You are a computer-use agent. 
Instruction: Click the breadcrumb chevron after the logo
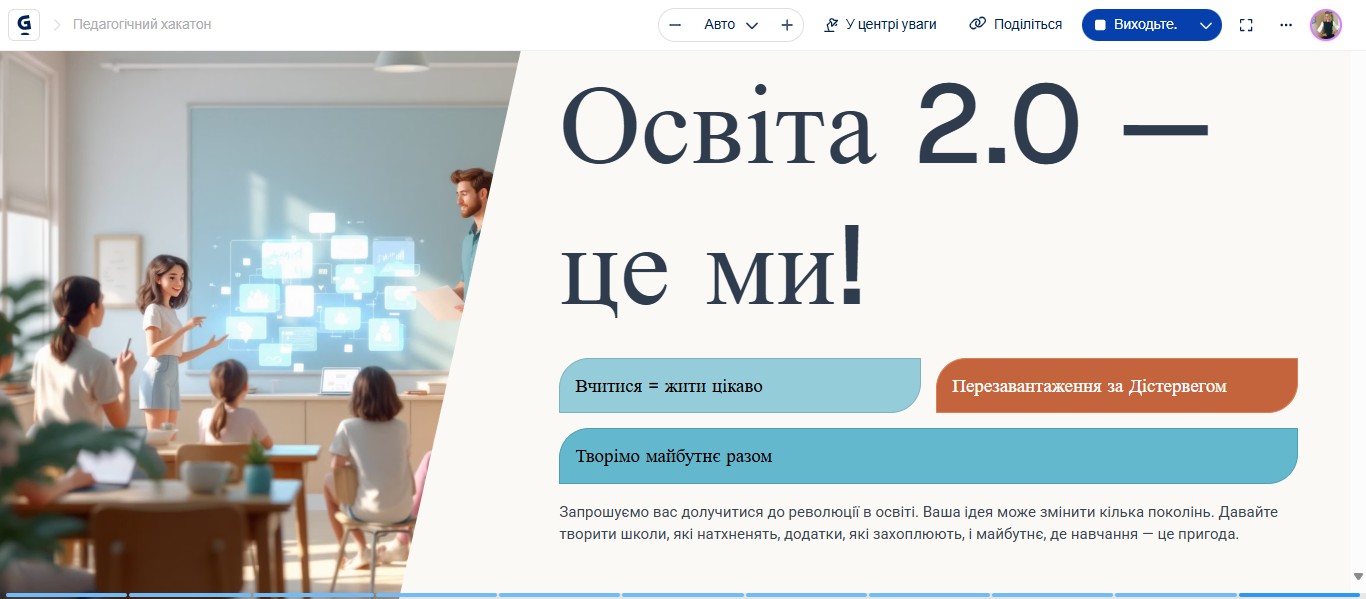point(57,24)
